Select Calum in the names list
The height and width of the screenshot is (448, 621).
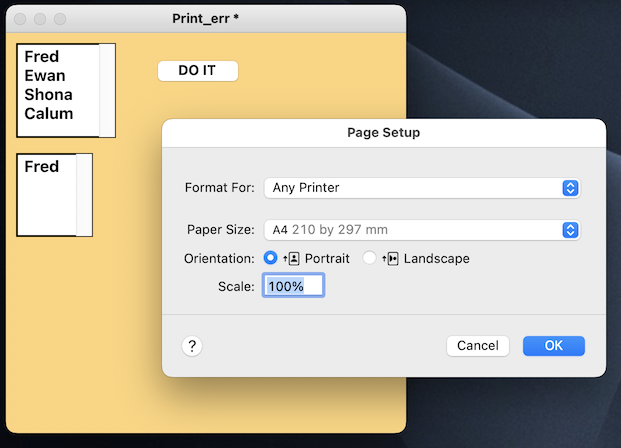(x=48, y=114)
